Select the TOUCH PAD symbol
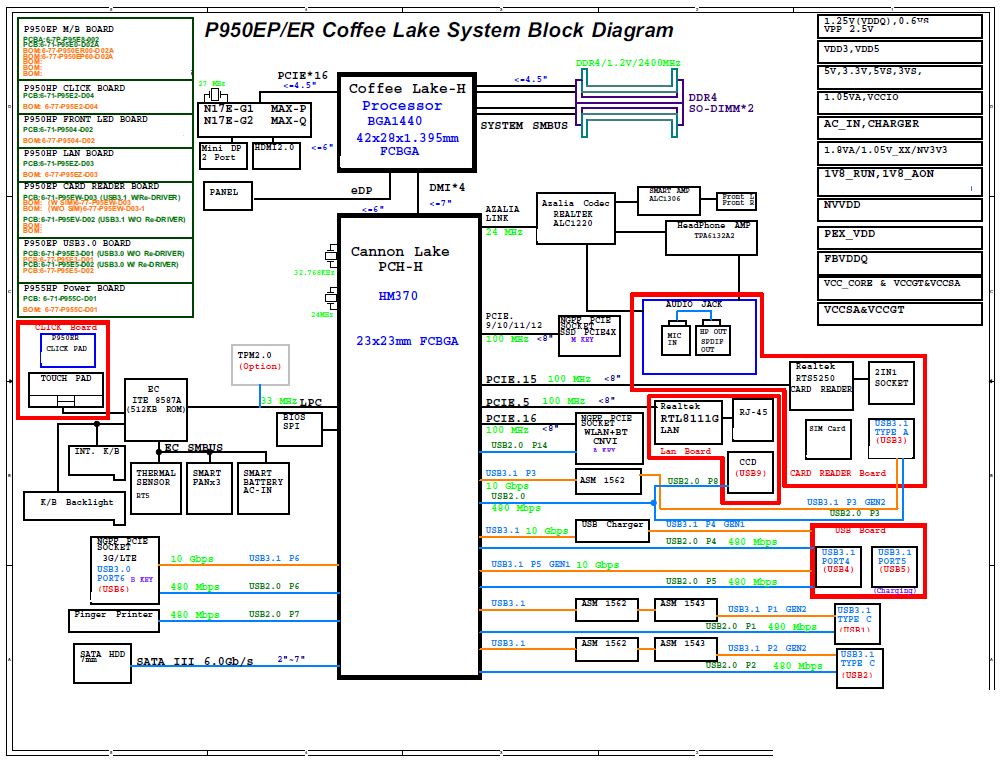 pos(66,390)
